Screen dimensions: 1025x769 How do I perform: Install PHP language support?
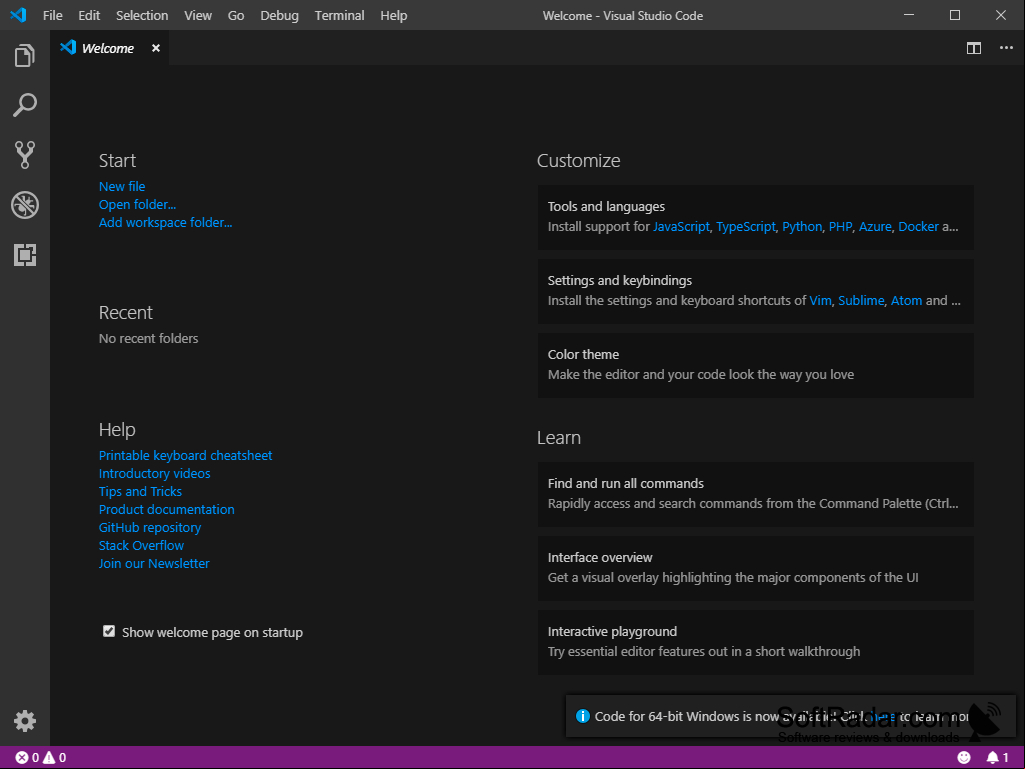(x=841, y=226)
